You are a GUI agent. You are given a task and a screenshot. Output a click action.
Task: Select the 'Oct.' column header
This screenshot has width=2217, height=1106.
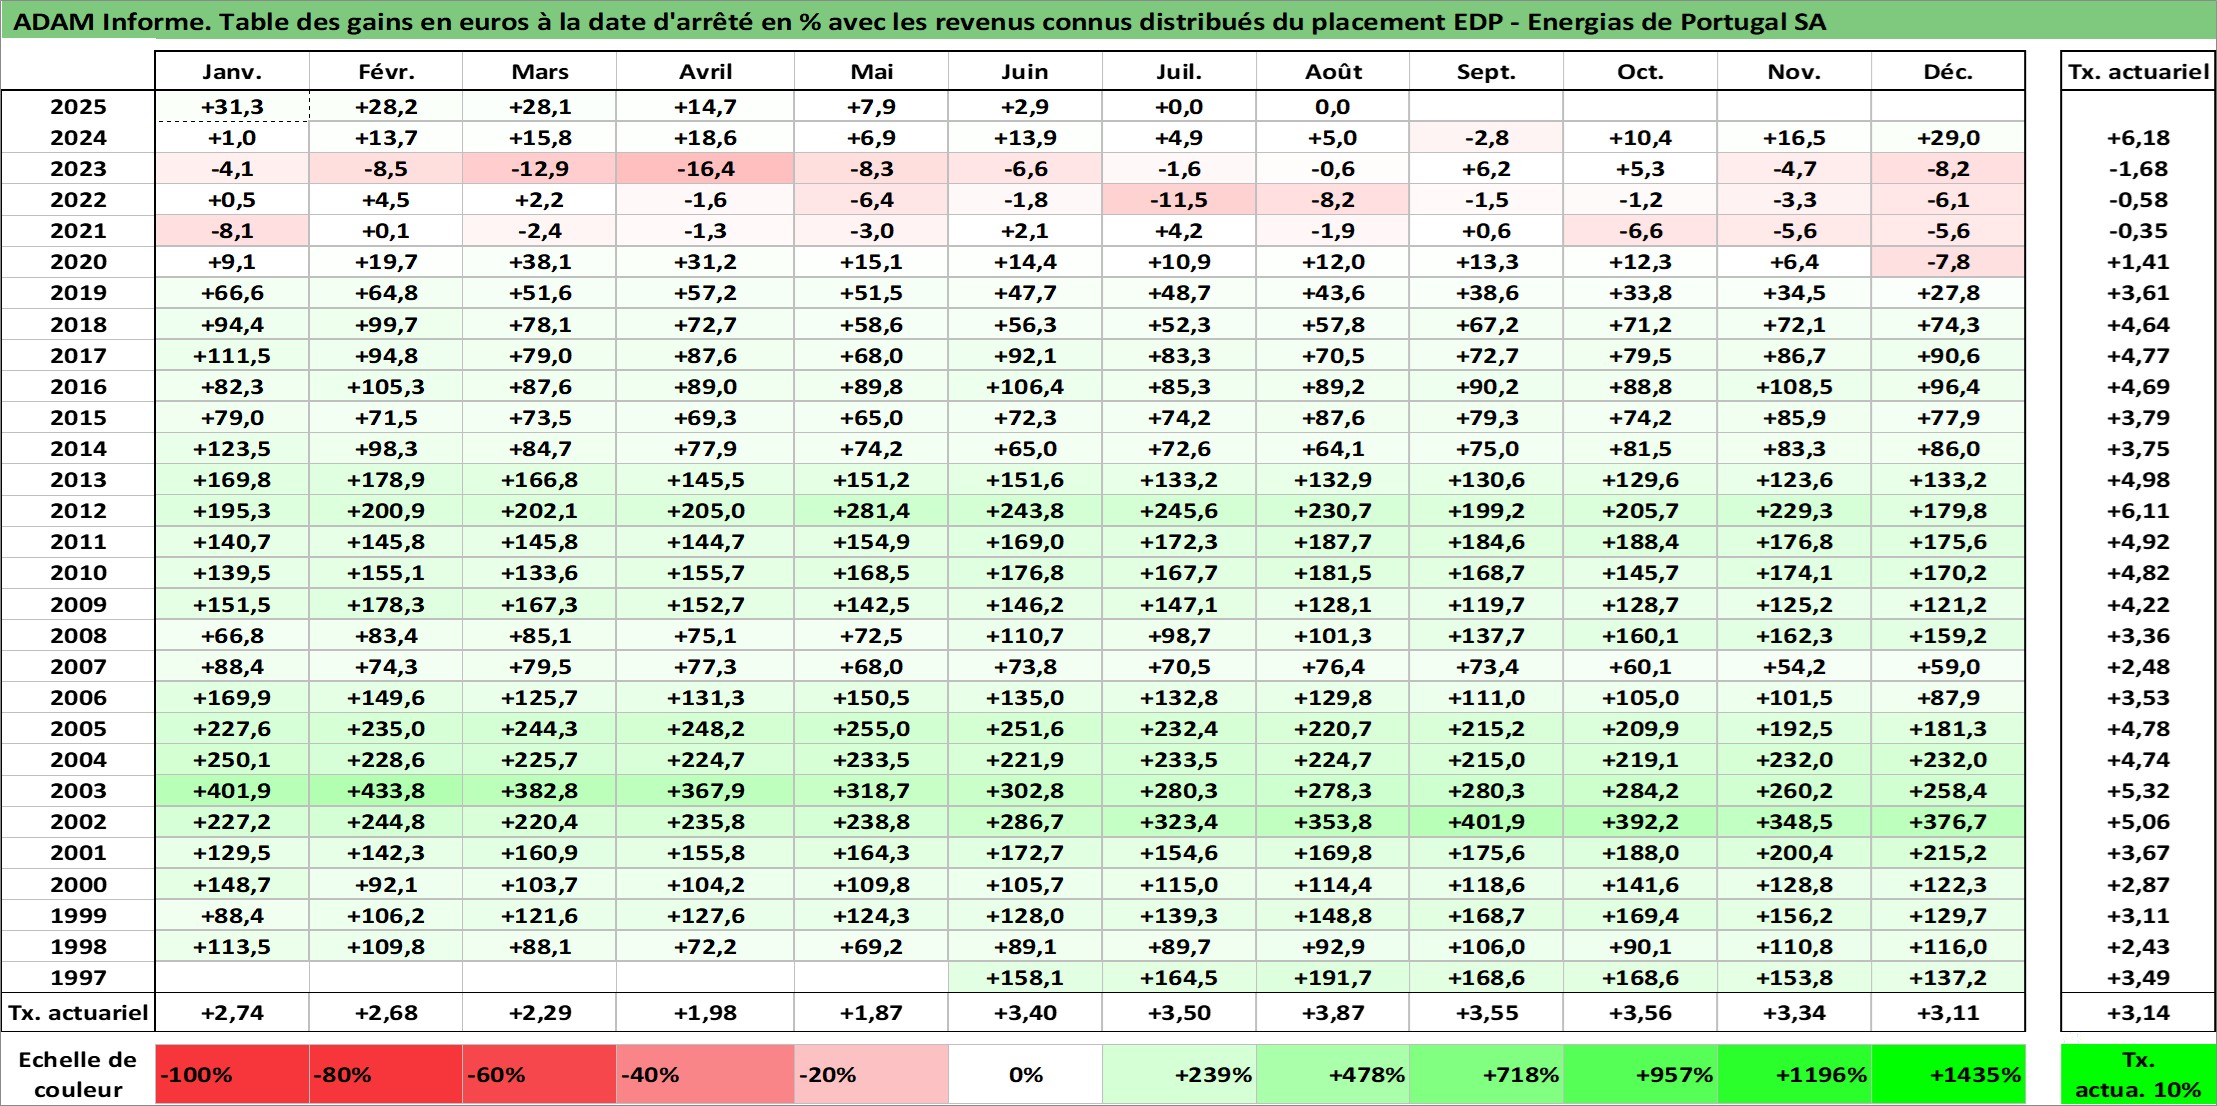pos(1640,72)
